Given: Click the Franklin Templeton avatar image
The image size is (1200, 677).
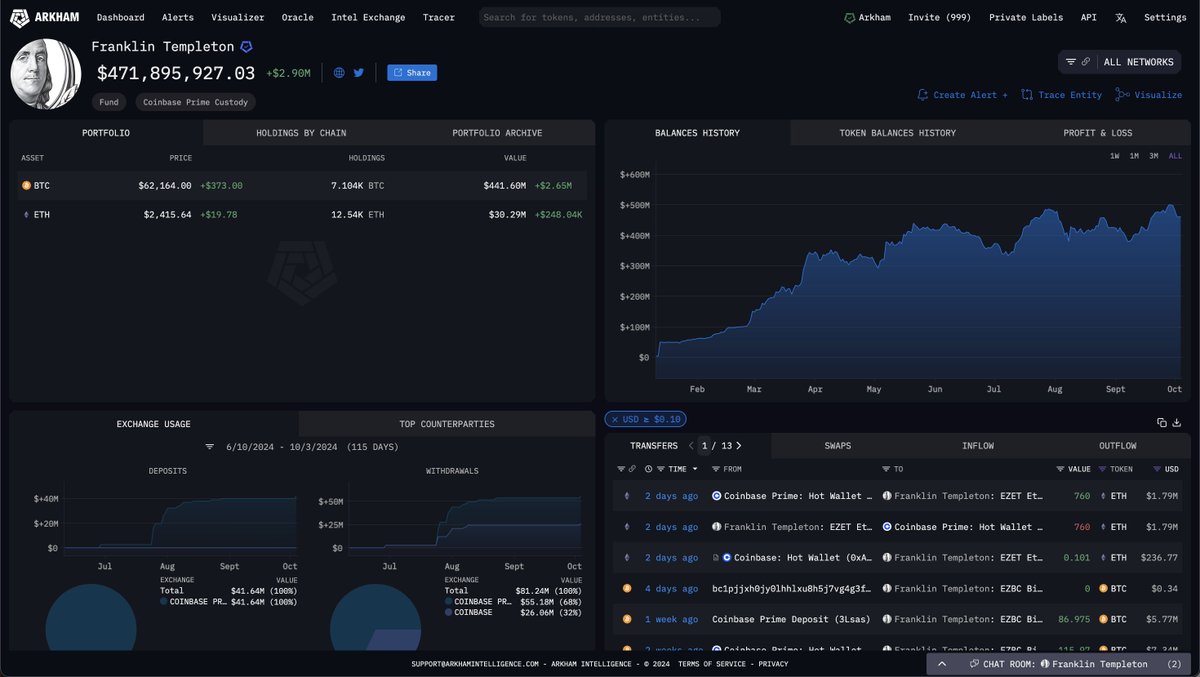Looking at the screenshot, I should point(46,75).
